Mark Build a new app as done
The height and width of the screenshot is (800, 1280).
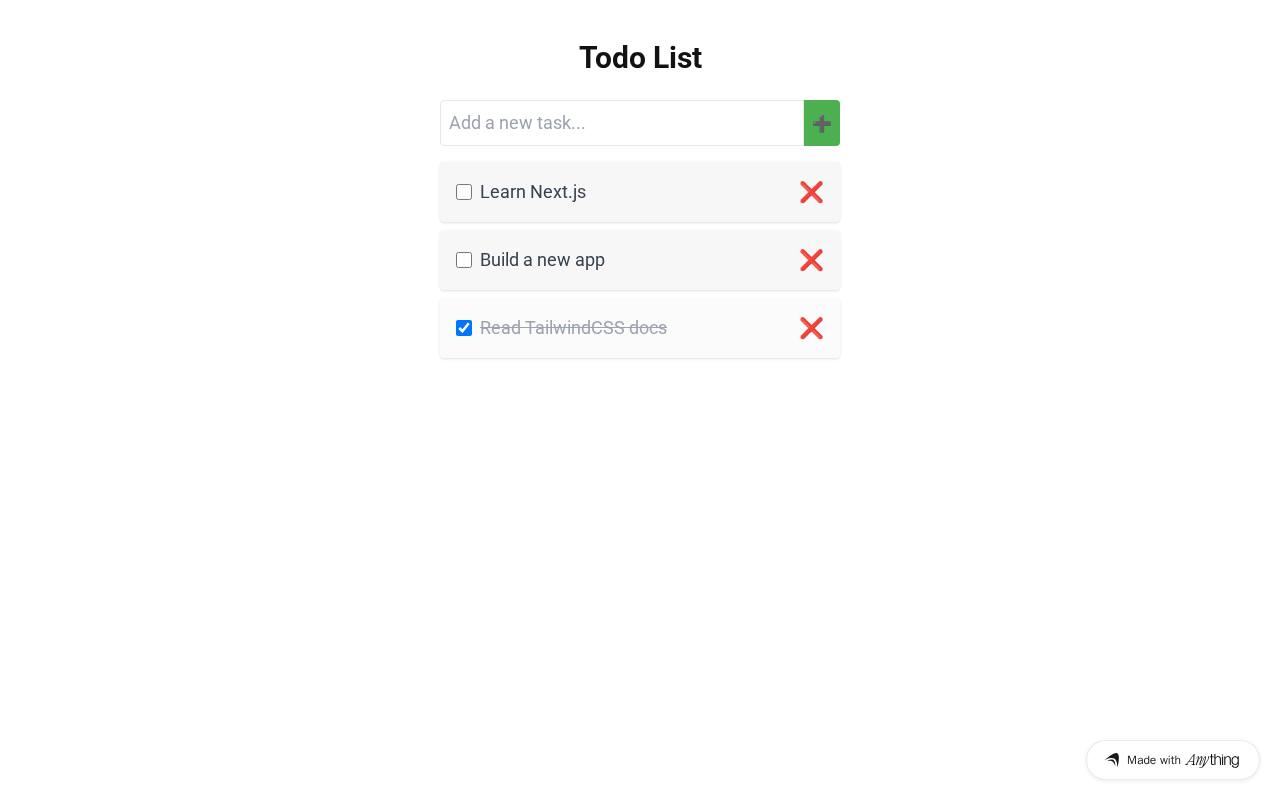pos(464,260)
